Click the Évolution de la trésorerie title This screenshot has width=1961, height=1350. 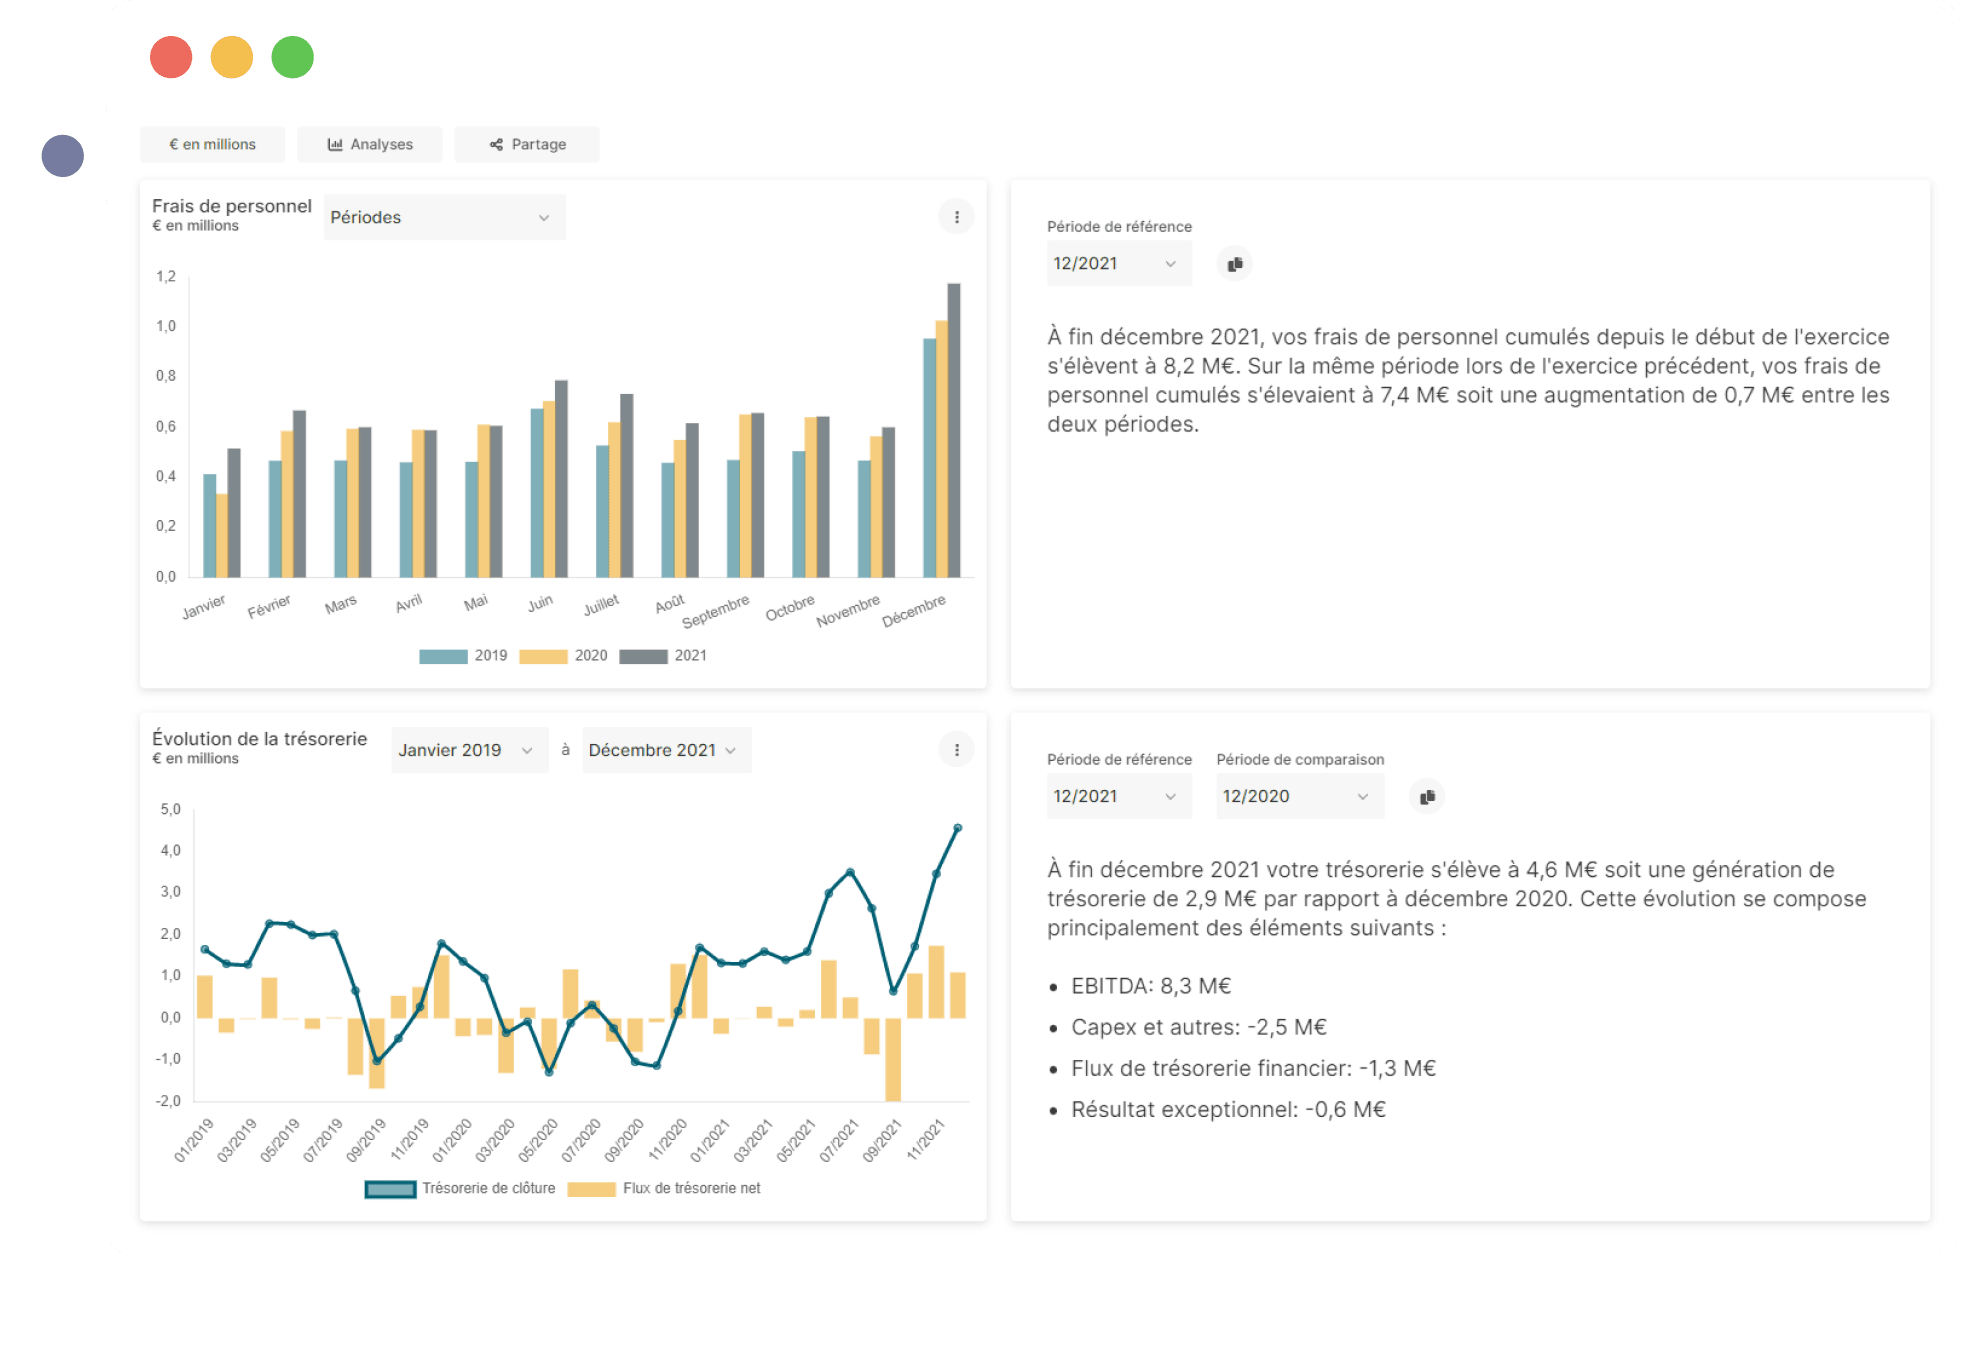coord(260,739)
